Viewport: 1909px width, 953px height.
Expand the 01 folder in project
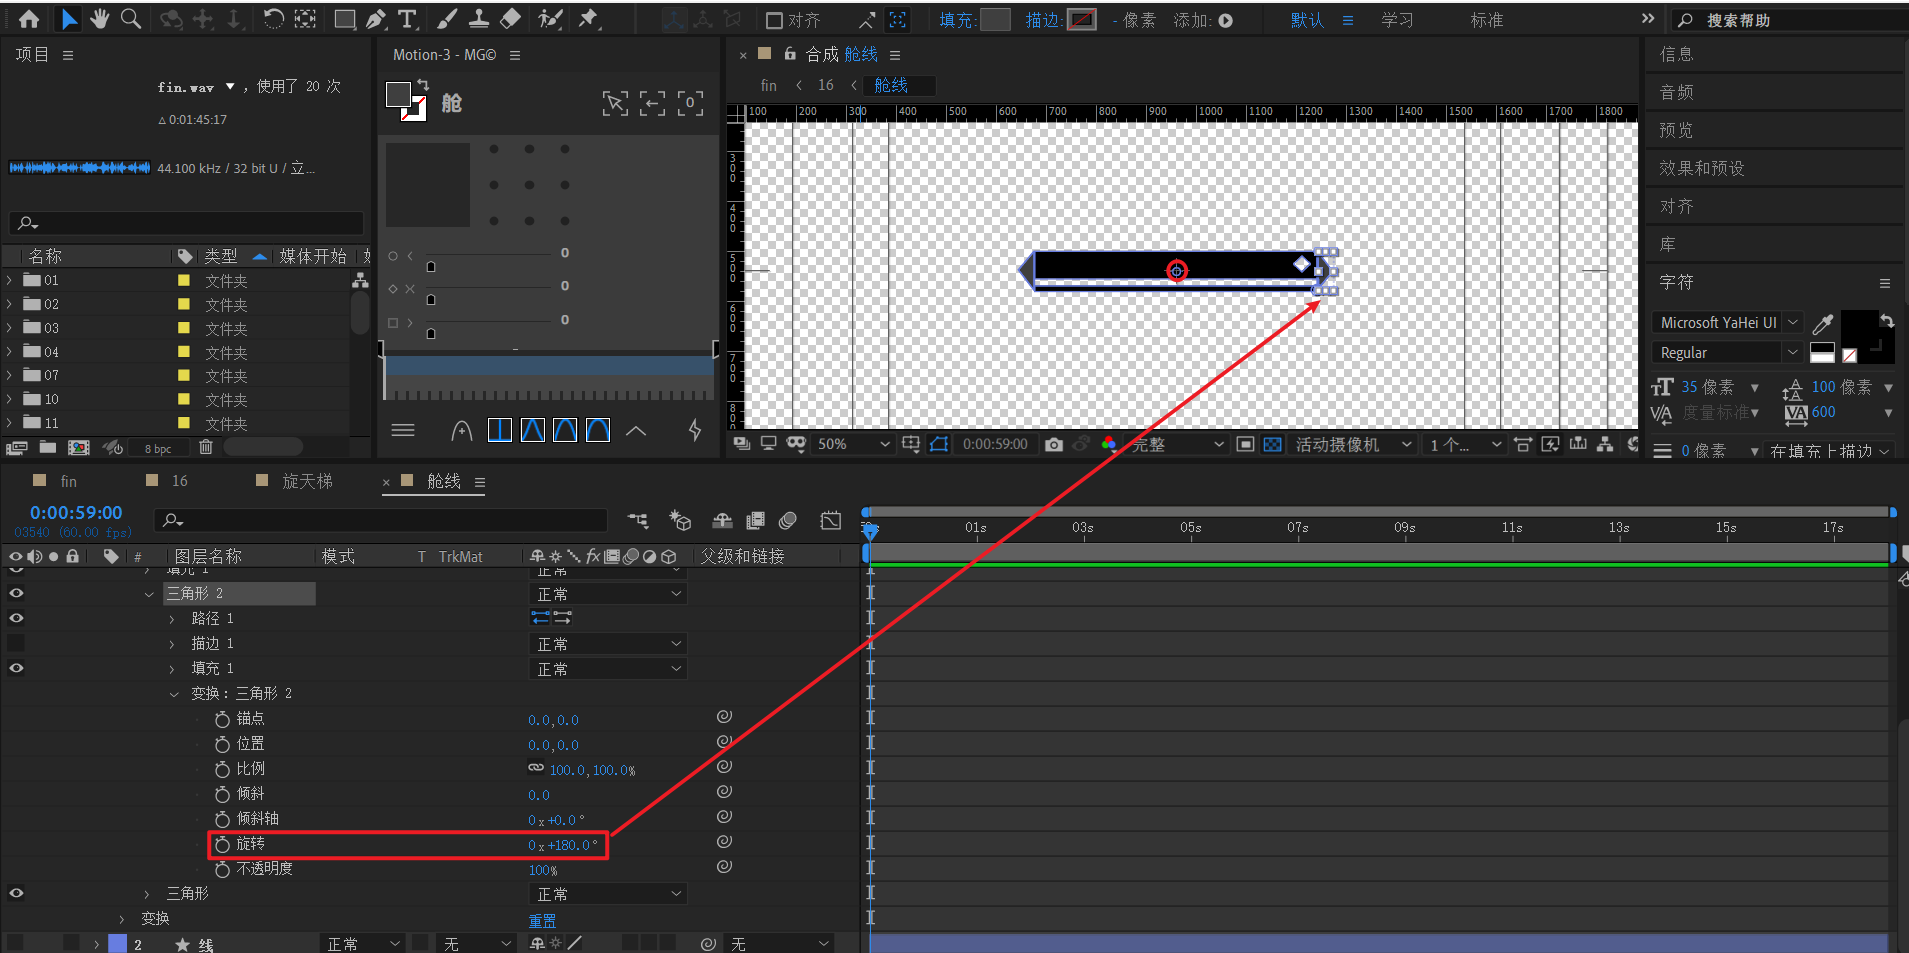pos(9,281)
